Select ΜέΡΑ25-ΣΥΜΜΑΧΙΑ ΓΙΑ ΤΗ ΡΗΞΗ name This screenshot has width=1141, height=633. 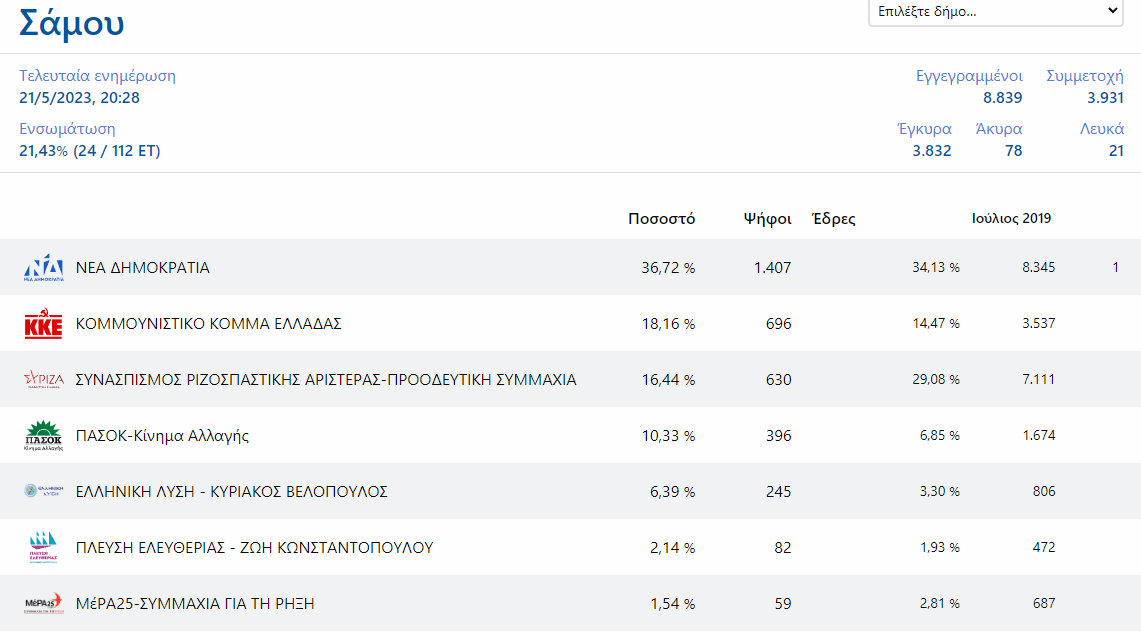click(195, 604)
